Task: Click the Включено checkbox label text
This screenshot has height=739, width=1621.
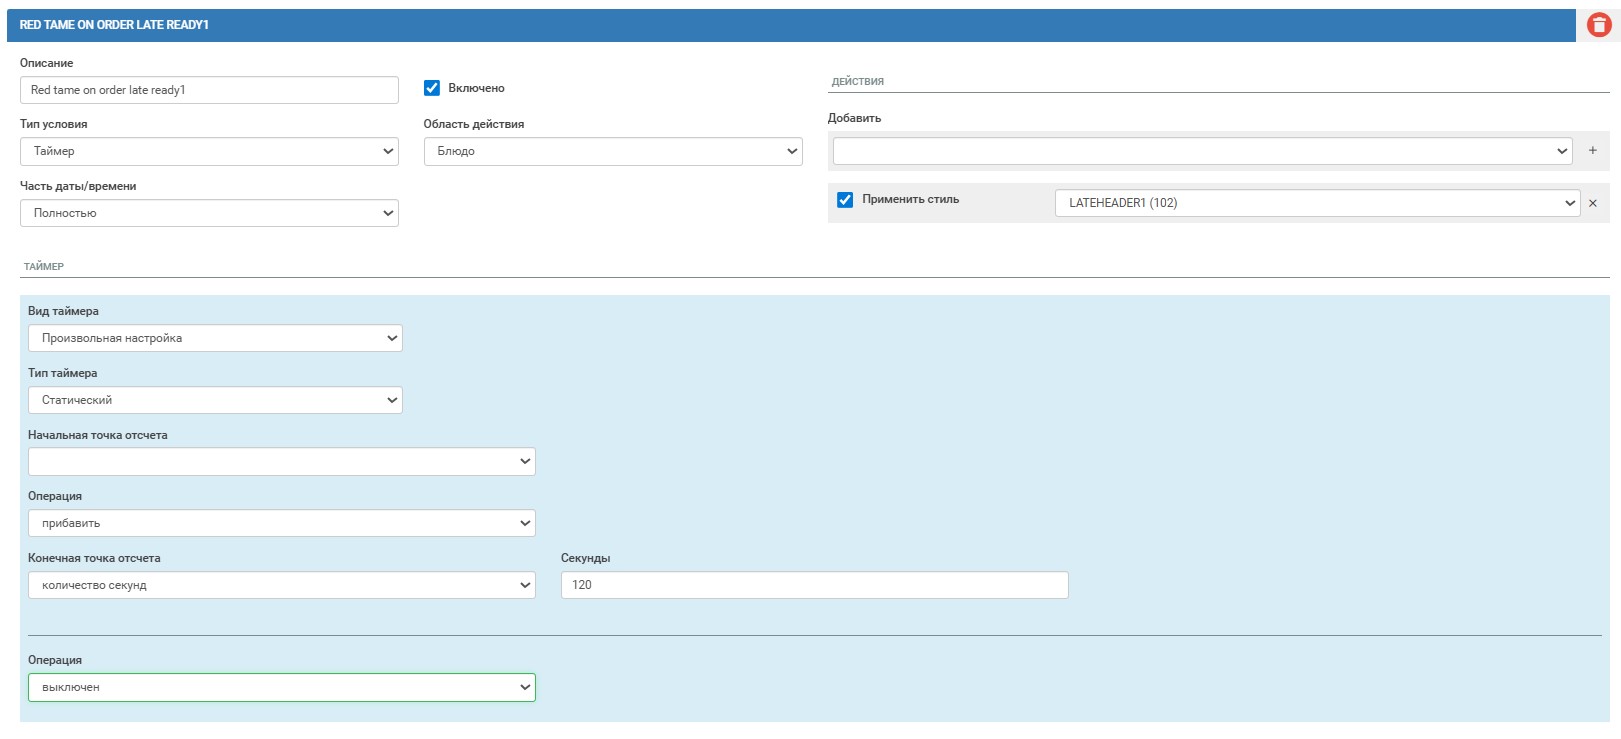Action: [476, 88]
